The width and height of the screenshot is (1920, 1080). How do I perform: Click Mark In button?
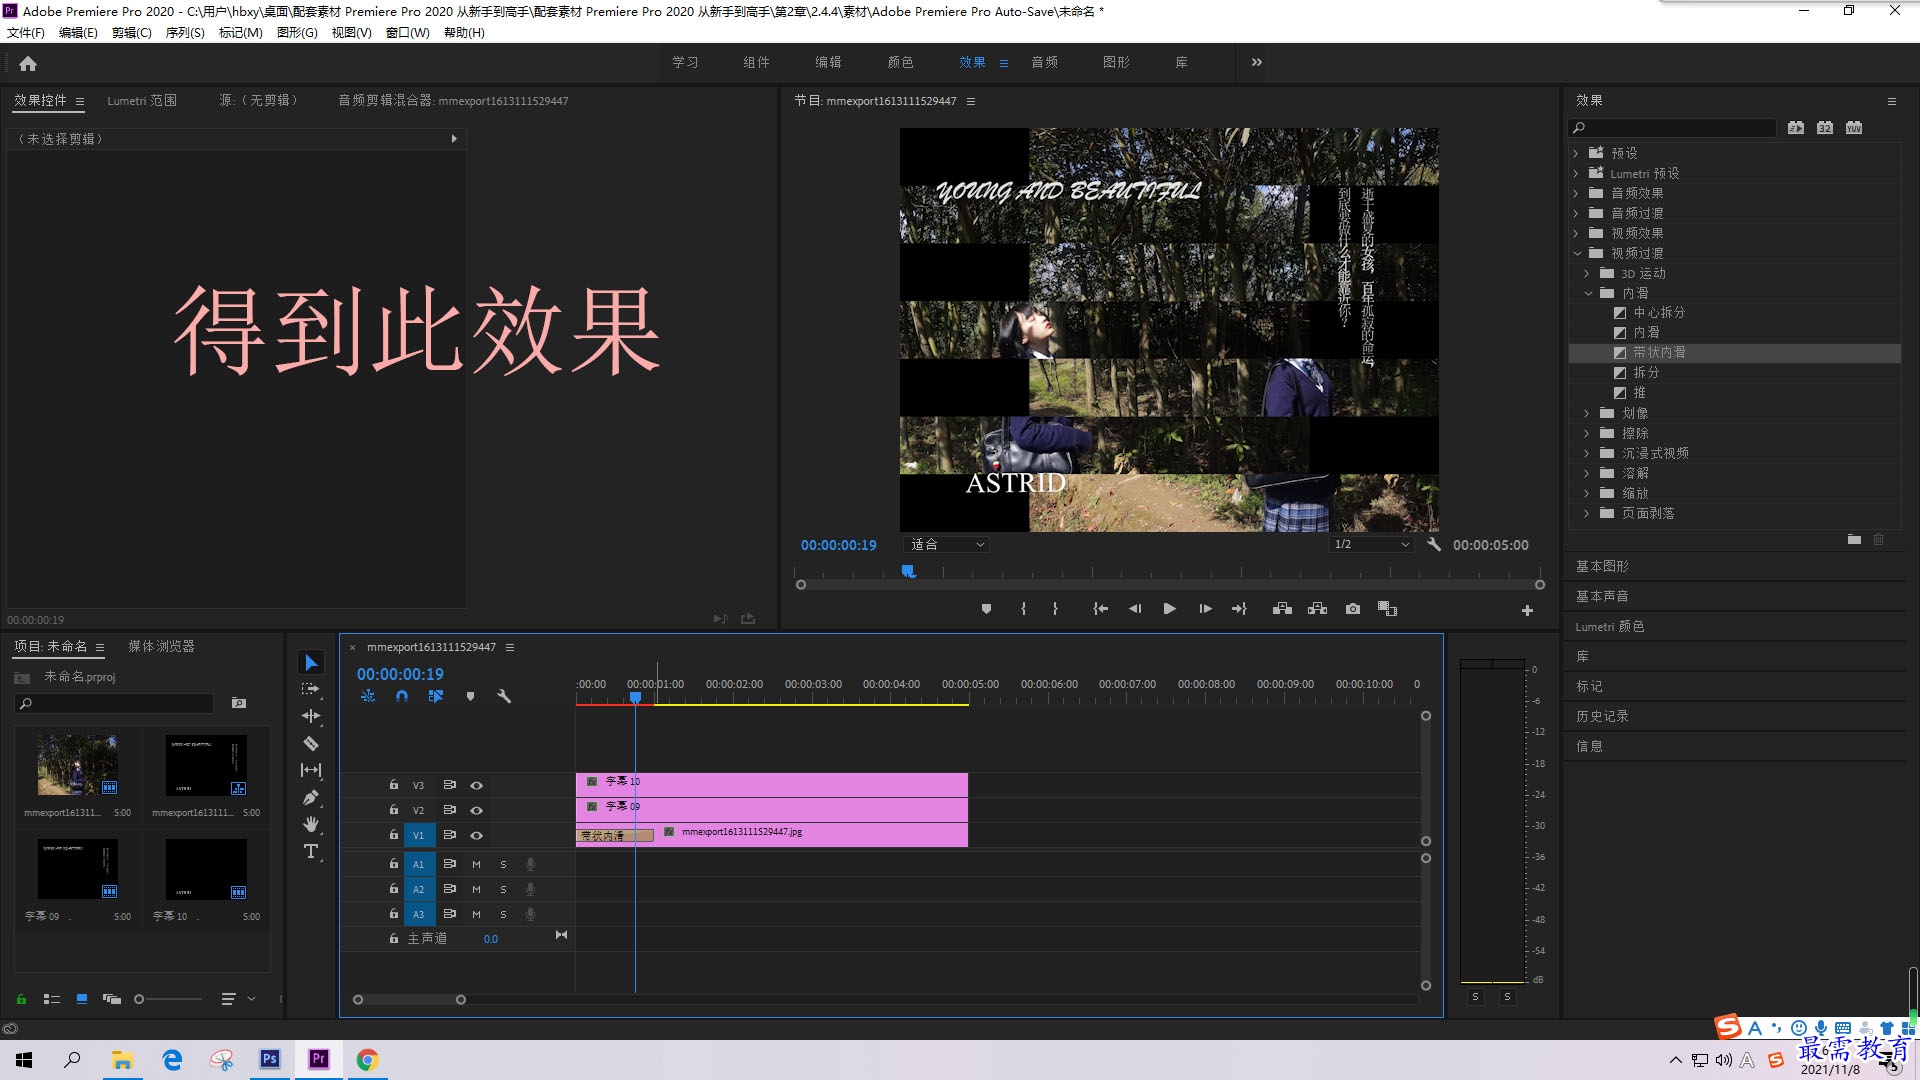click(1023, 609)
